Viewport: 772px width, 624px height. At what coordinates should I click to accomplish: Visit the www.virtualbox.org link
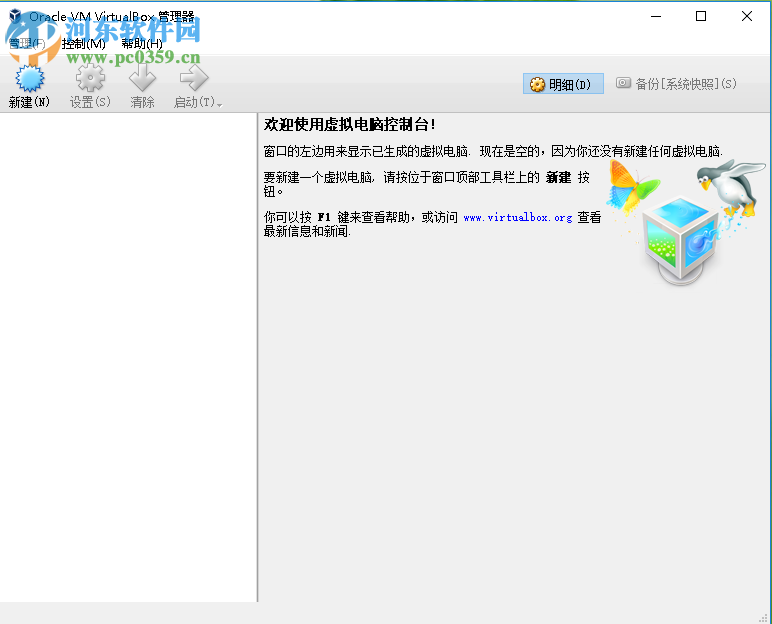click(517, 217)
